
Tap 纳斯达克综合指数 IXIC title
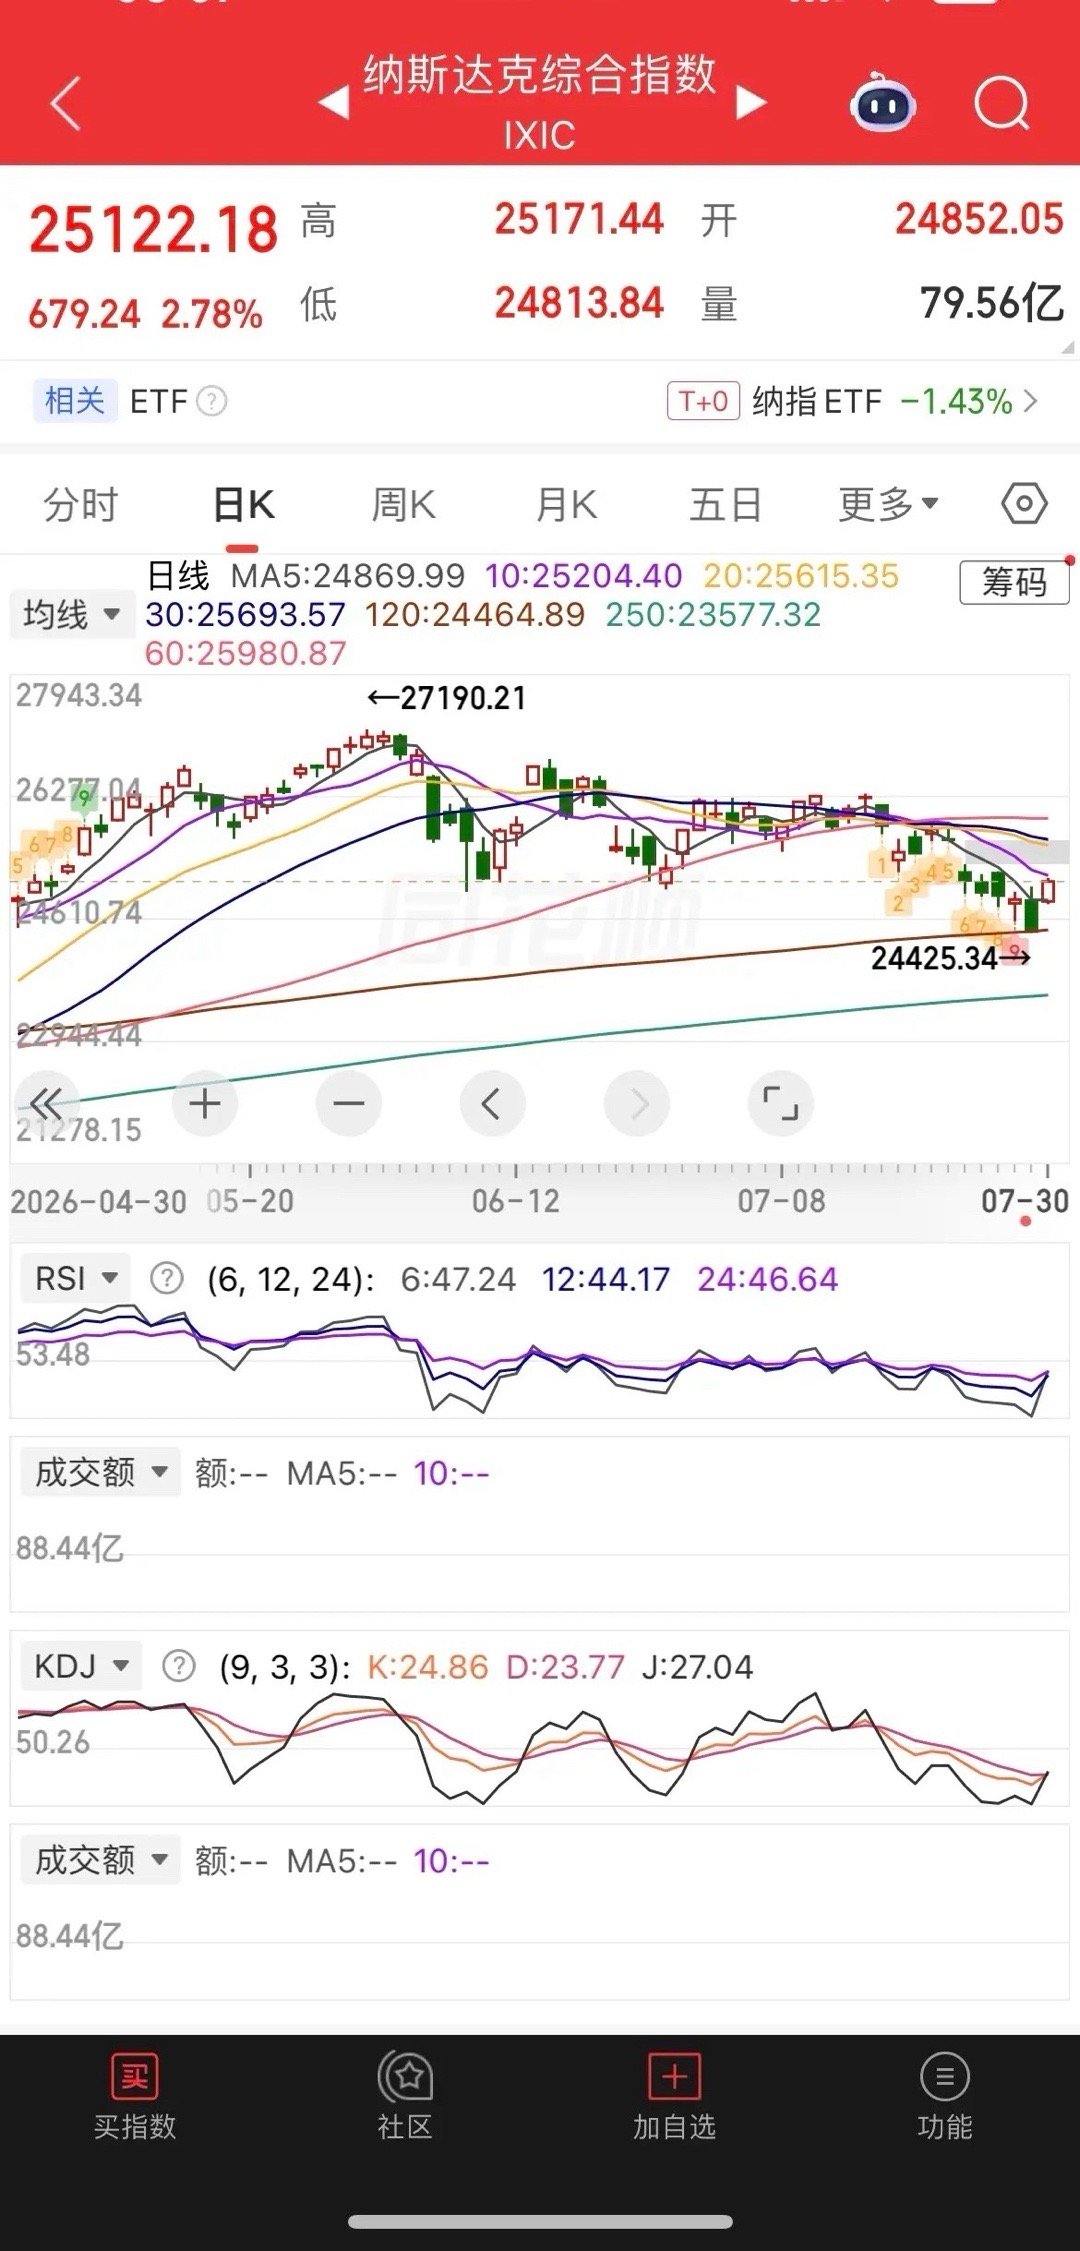pyautogui.click(x=540, y=101)
